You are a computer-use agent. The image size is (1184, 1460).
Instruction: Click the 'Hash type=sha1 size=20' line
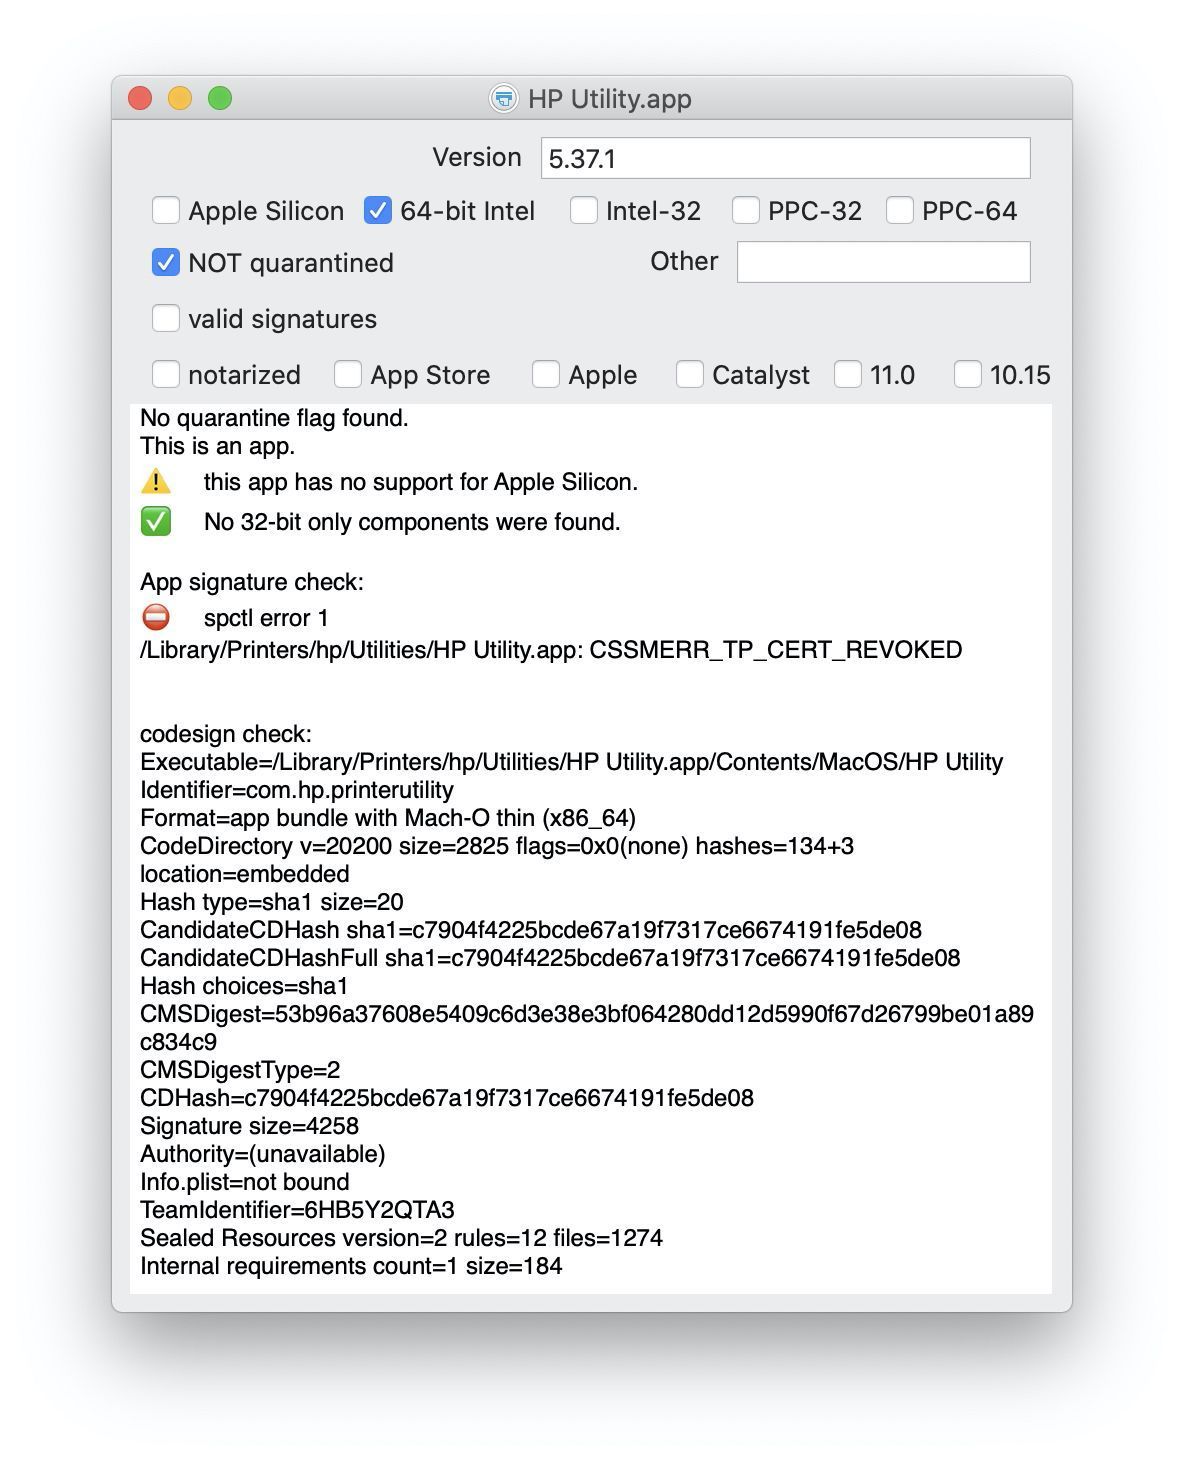pos(272,902)
